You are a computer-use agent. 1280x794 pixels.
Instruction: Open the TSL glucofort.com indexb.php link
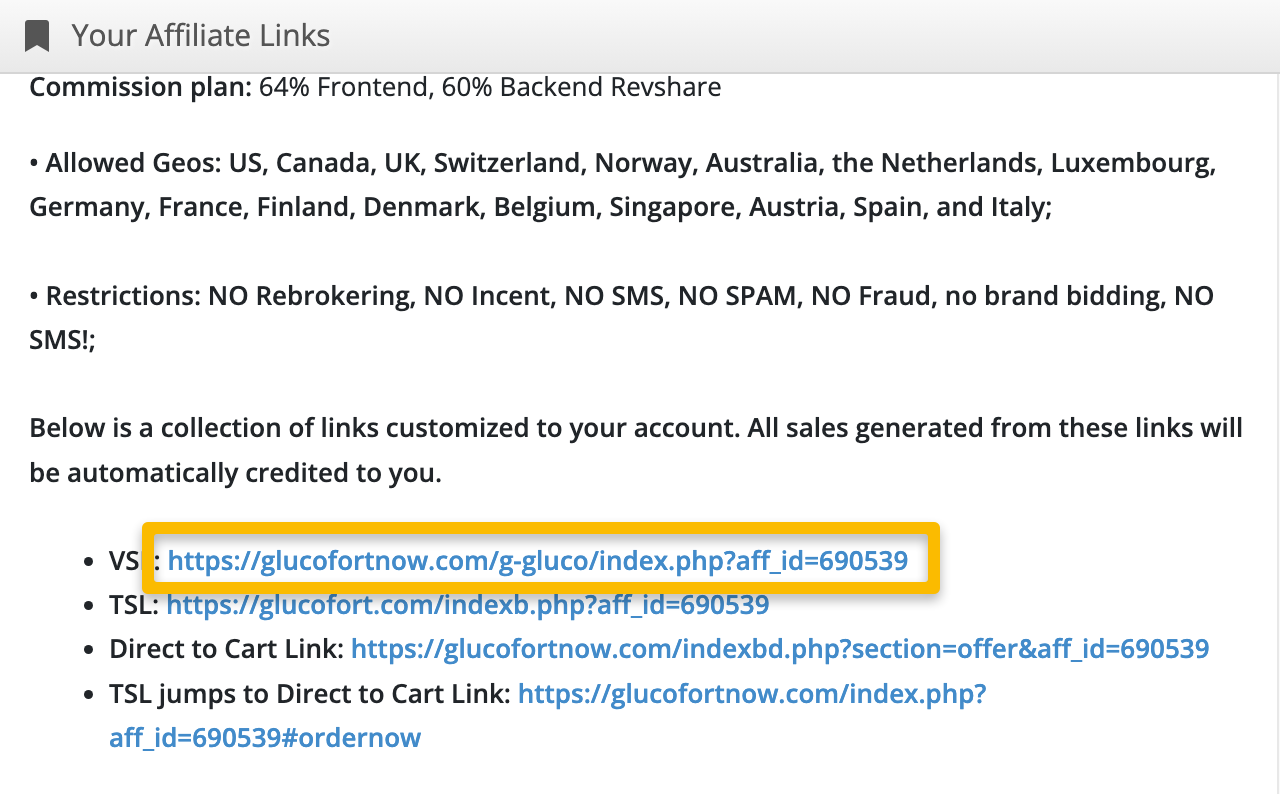(467, 605)
